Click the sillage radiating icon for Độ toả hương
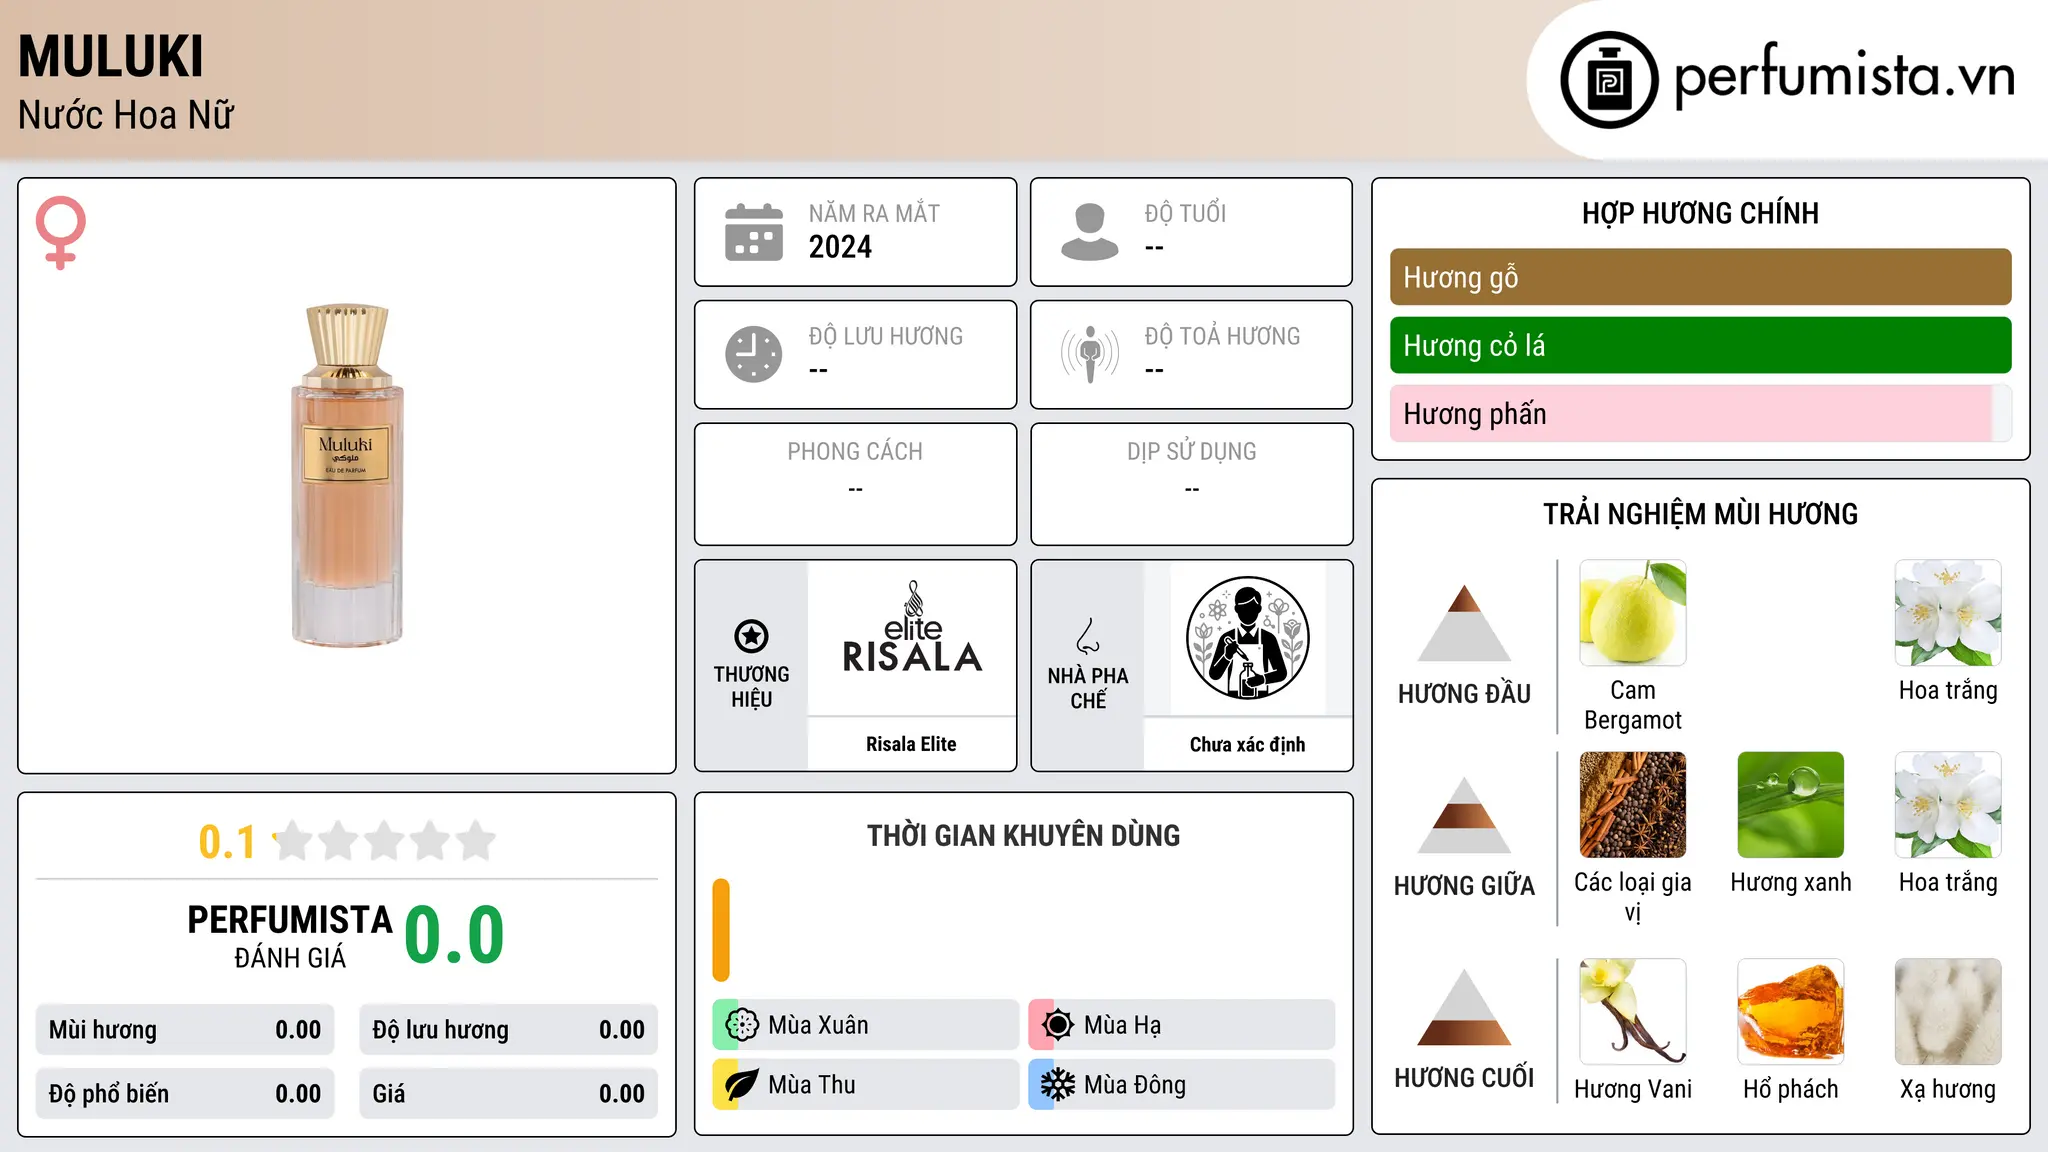Viewport: 2048px width, 1152px height. tap(1089, 354)
